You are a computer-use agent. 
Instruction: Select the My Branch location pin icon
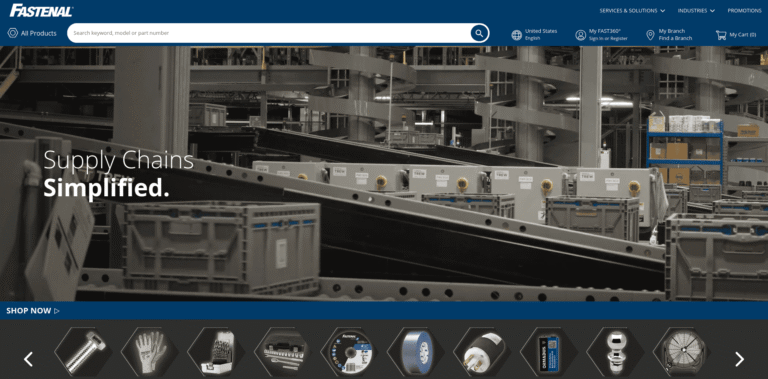pos(650,35)
